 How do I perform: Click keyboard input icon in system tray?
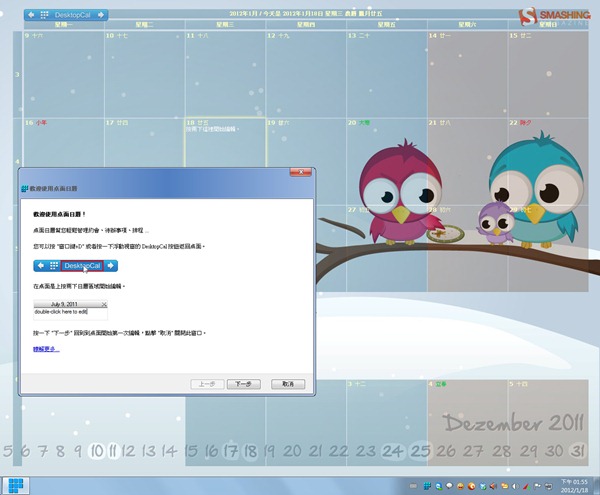click(413, 486)
